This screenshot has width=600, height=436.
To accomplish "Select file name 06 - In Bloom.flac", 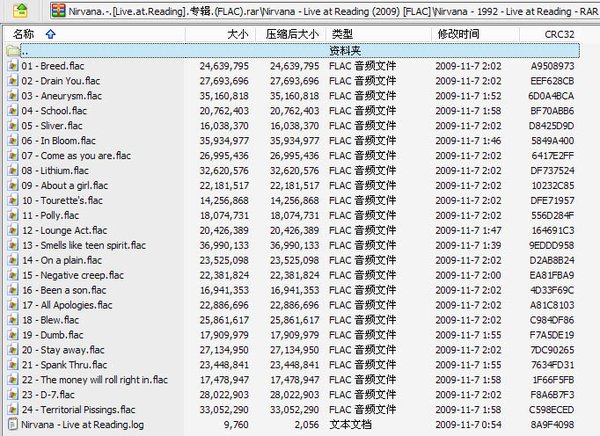I will click(59, 140).
